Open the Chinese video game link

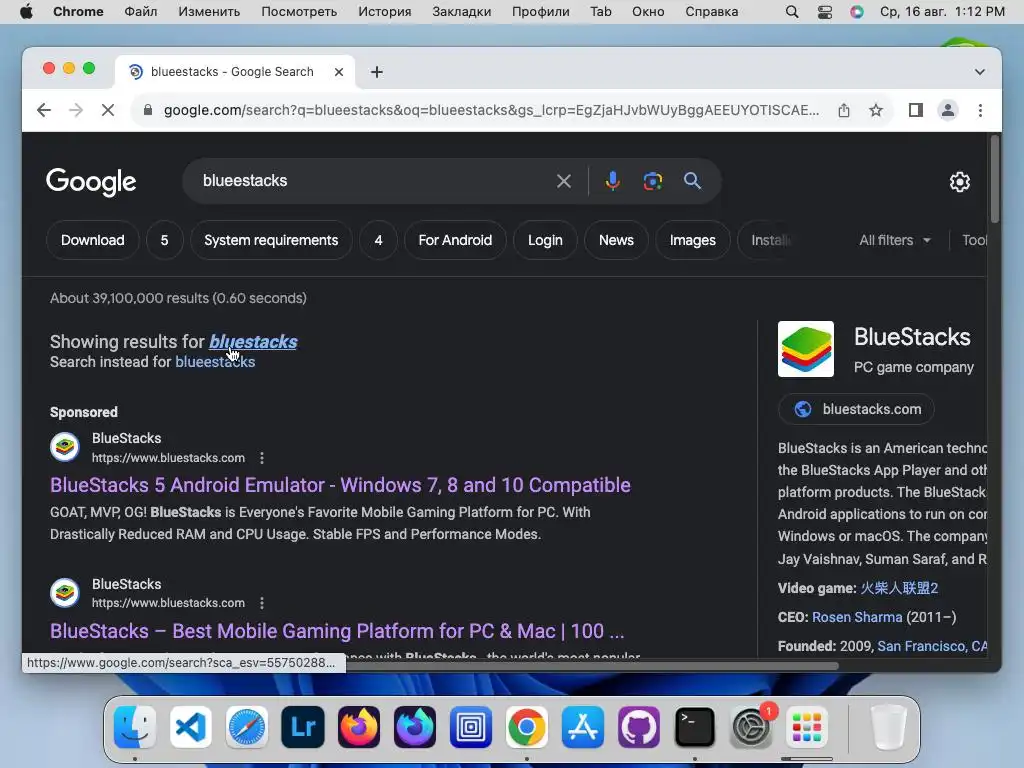(x=899, y=588)
